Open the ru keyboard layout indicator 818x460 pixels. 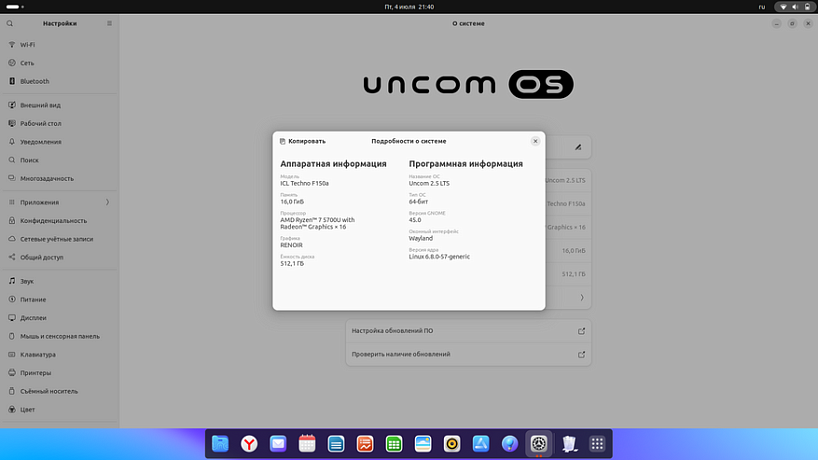tap(761, 6)
